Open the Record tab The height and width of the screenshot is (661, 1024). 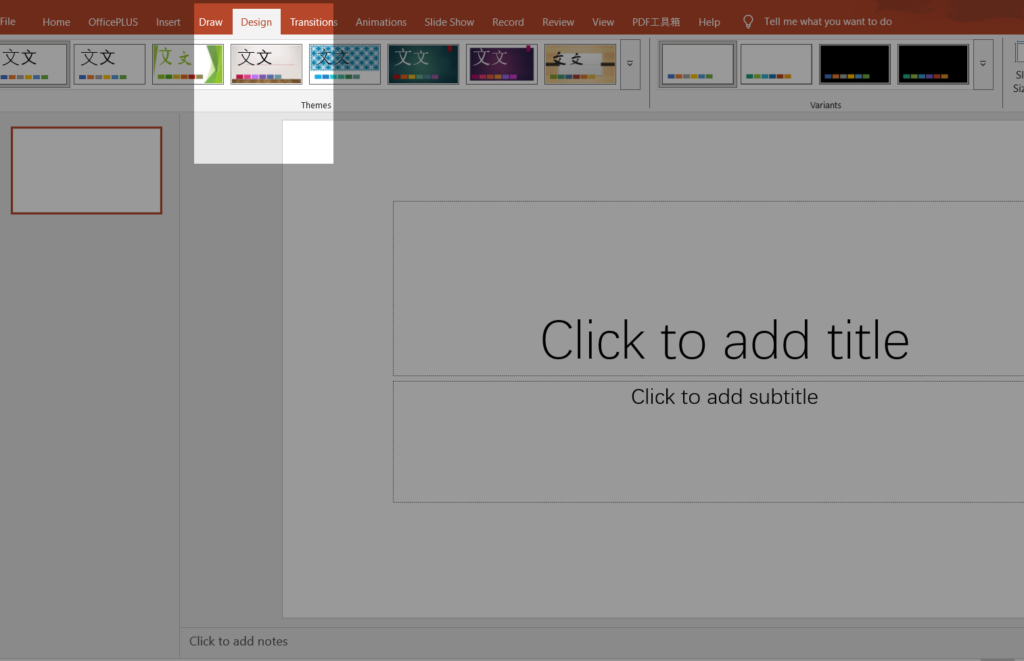click(508, 20)
